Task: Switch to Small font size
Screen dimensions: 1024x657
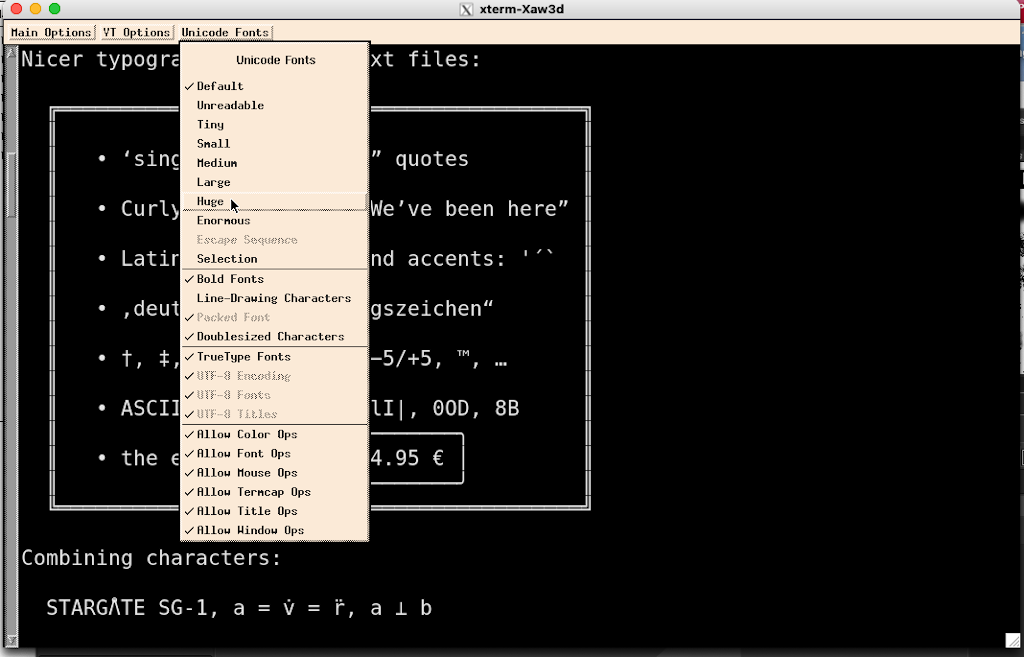Action: 213,144
